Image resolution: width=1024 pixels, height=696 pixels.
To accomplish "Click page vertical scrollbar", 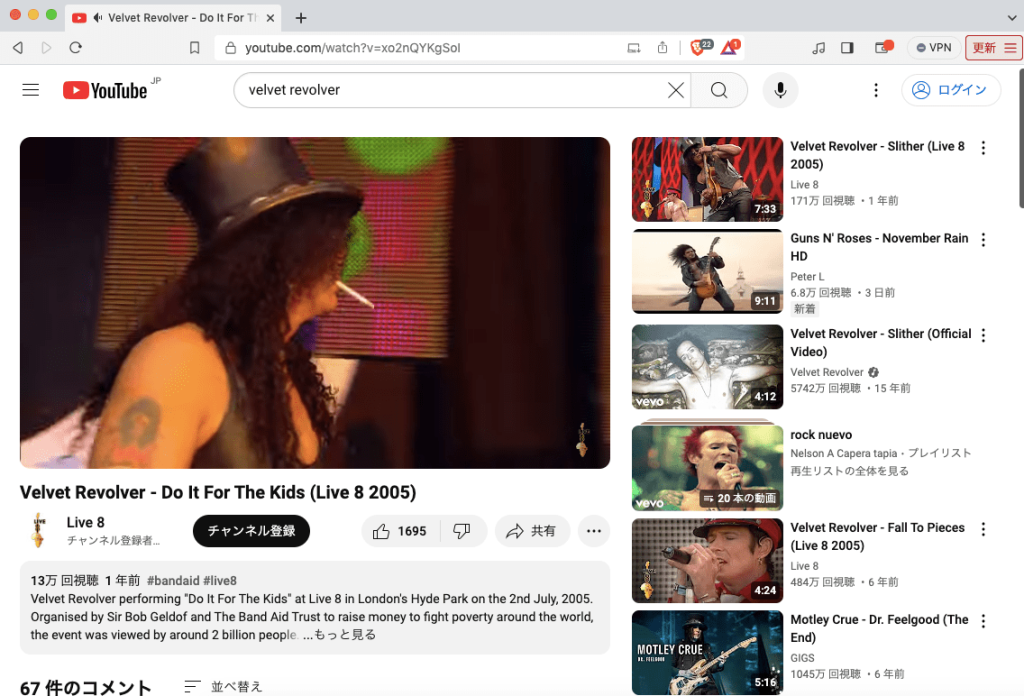I will click(1021, 137).
